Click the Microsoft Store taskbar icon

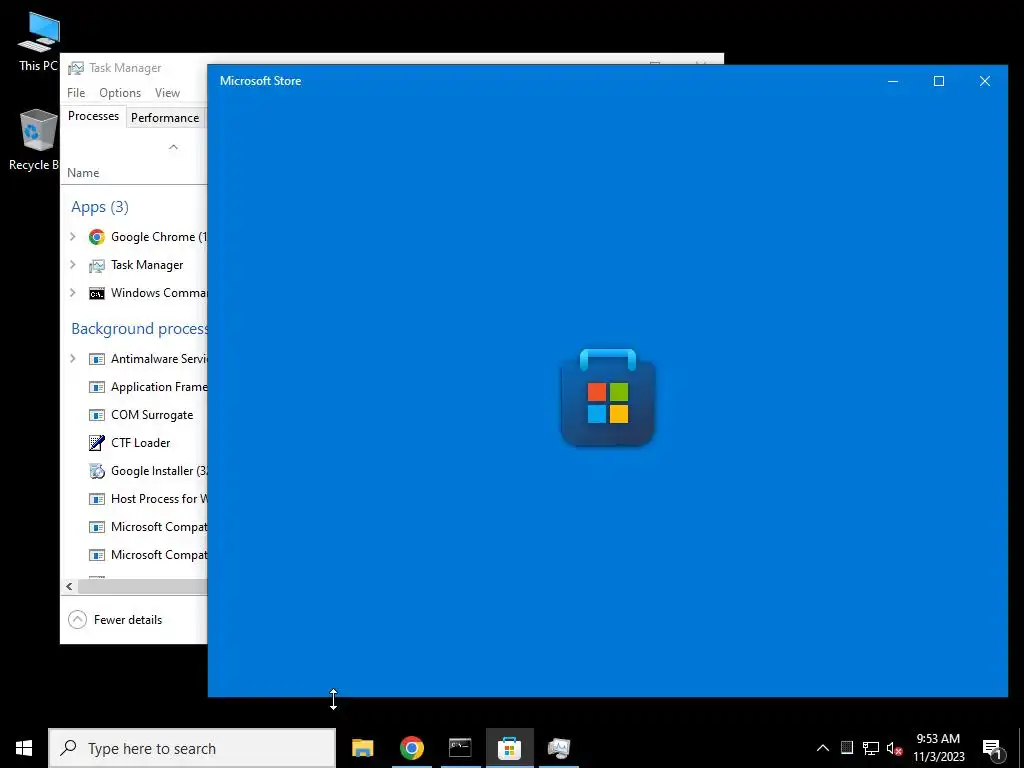[x=509, y=748]
